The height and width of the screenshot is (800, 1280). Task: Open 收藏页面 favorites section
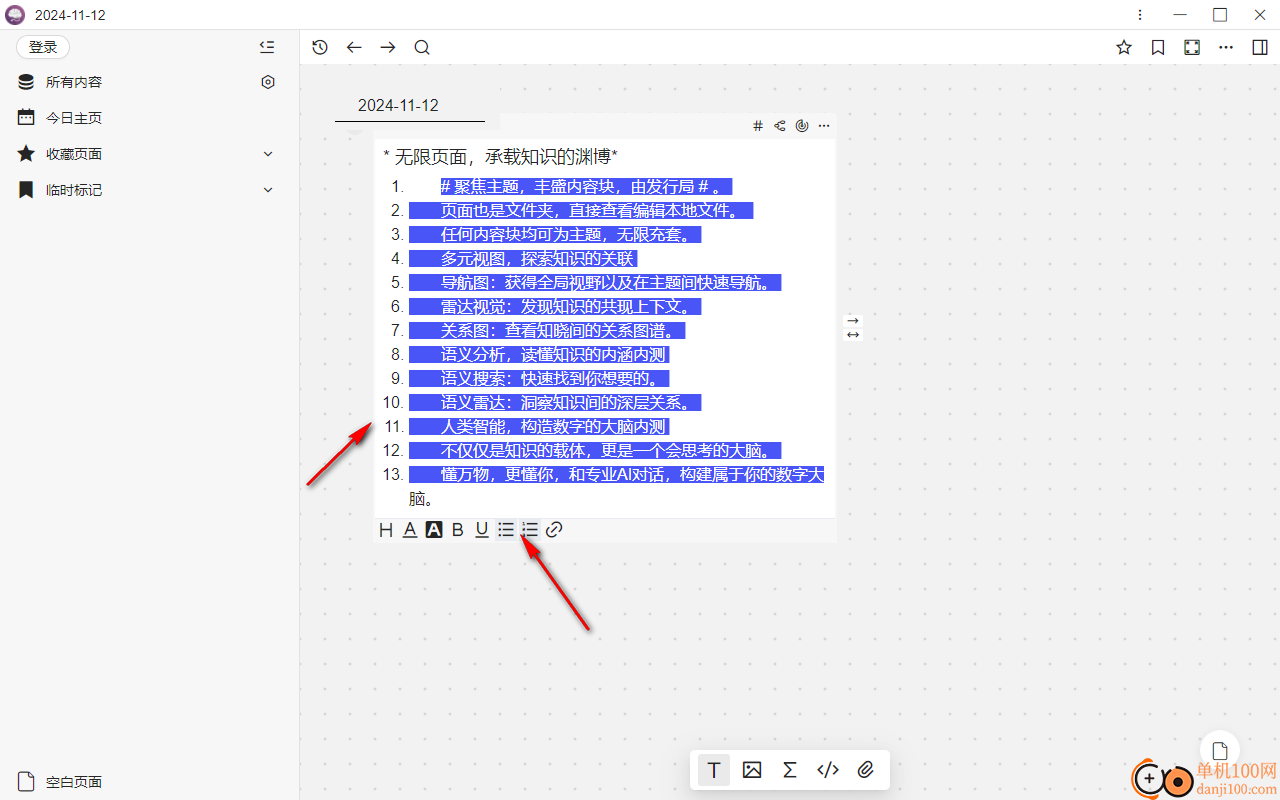pos(74,154)
